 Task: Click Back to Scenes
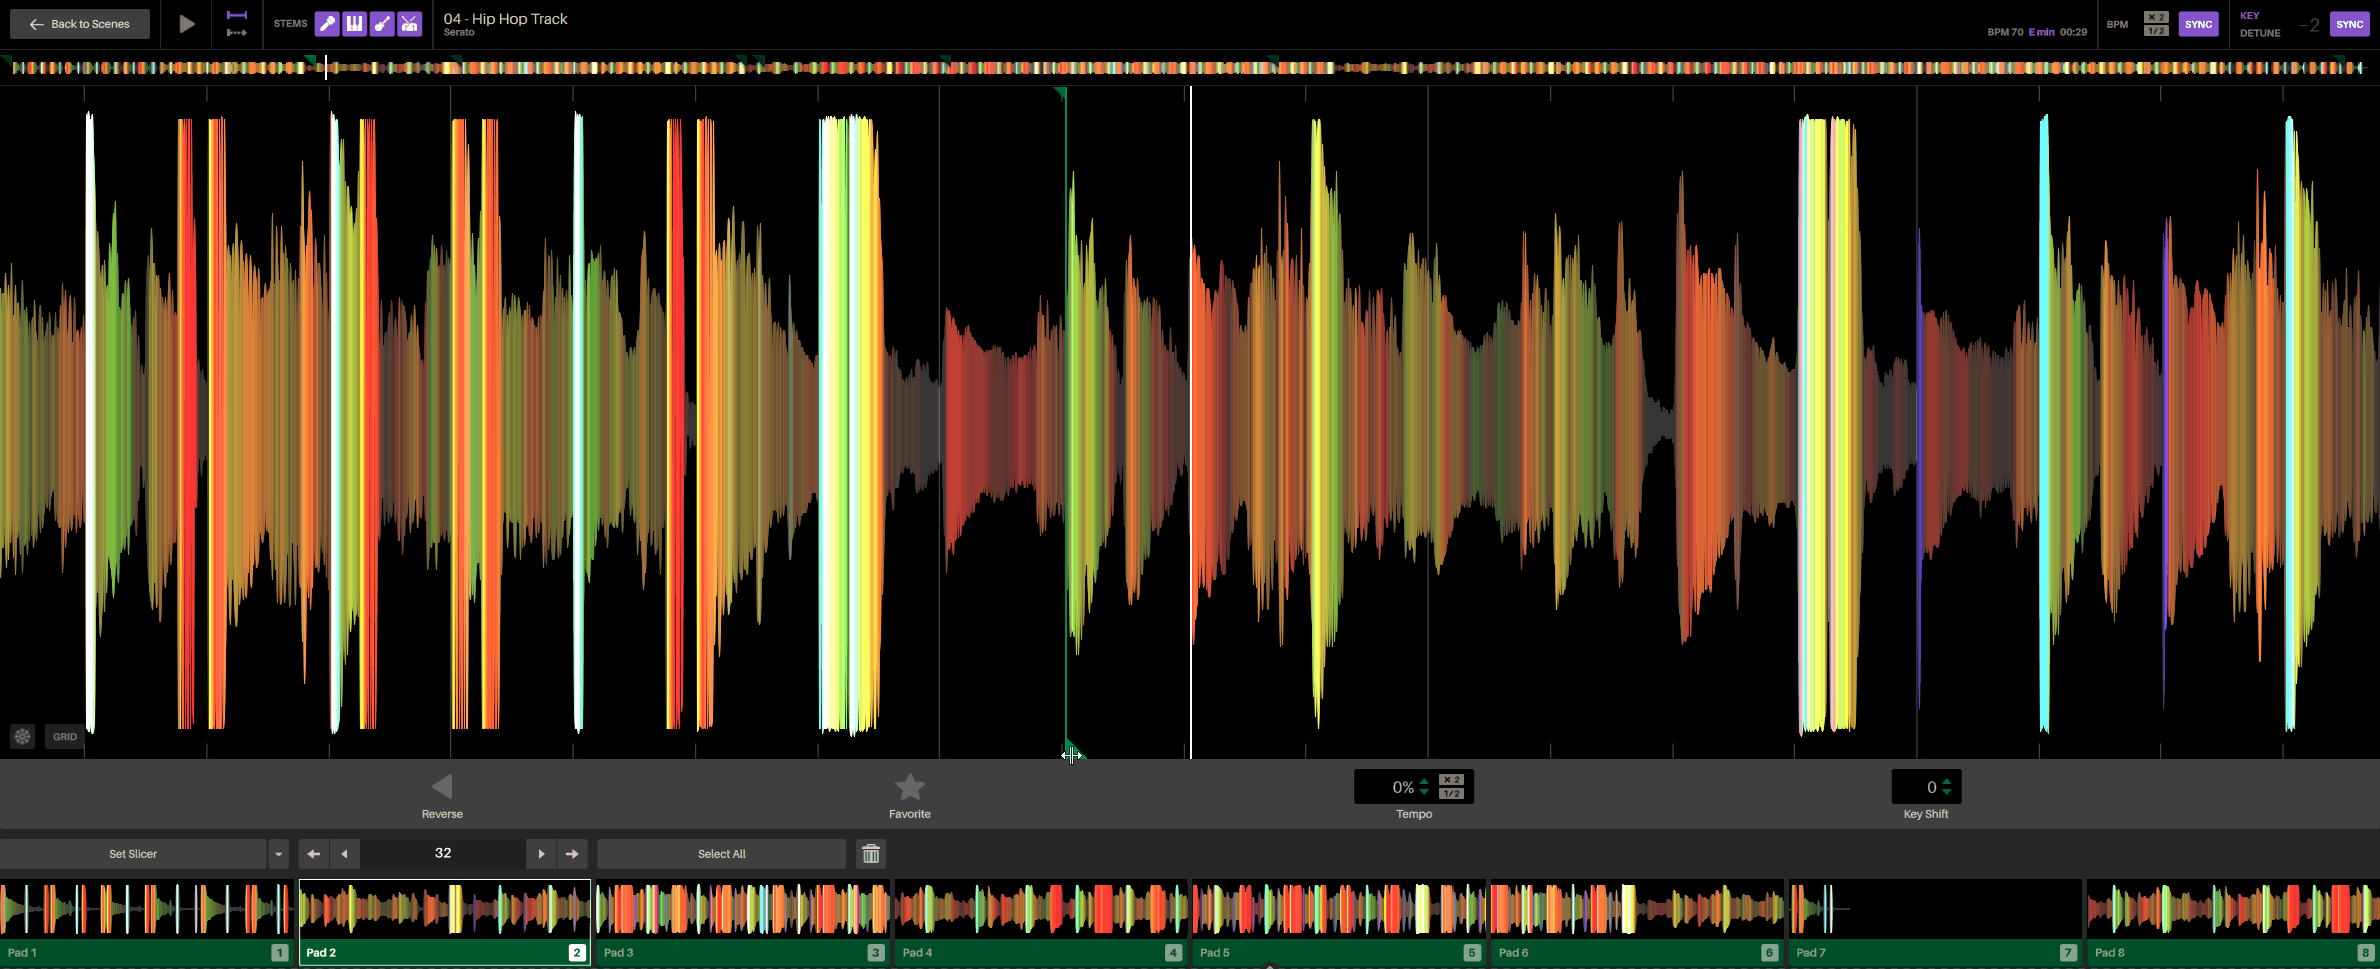[79, 23]
